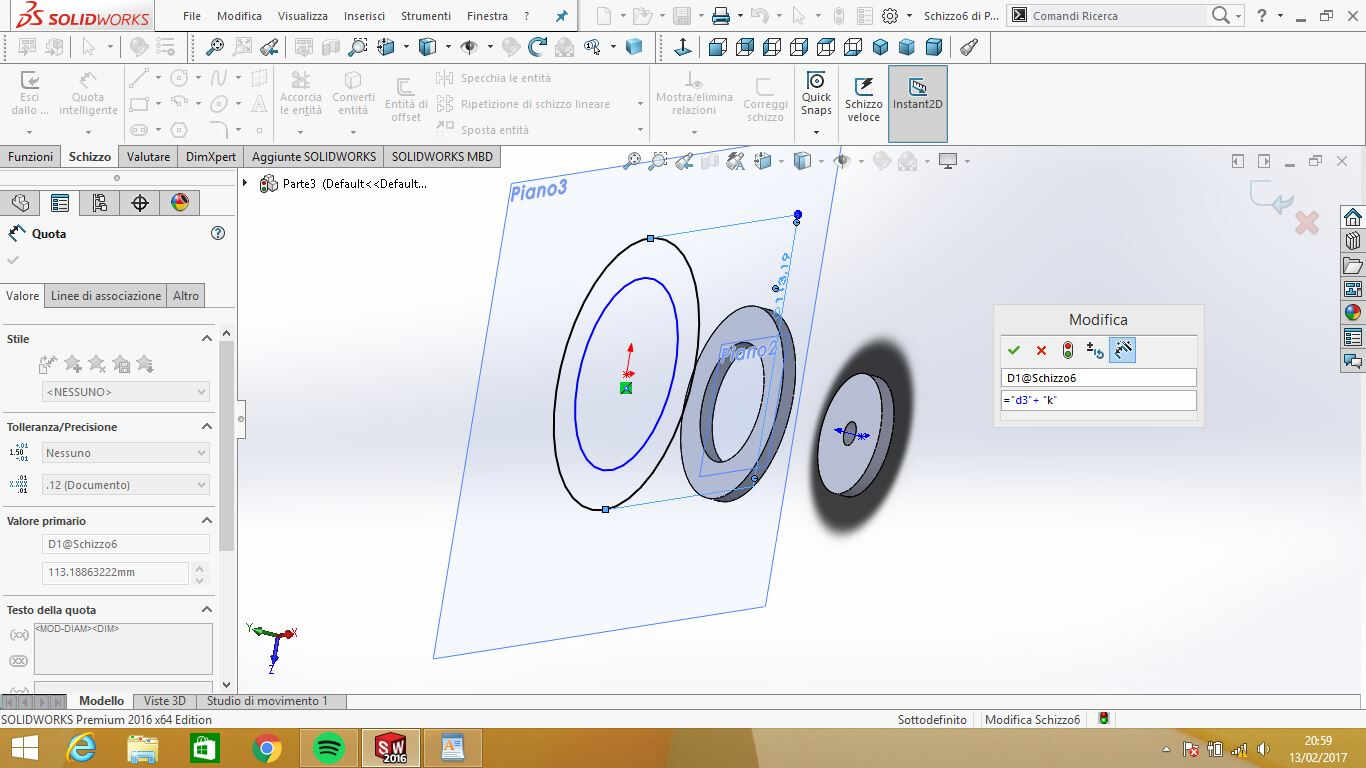Expand the Parte3 tree node

[x=245, y=183]
